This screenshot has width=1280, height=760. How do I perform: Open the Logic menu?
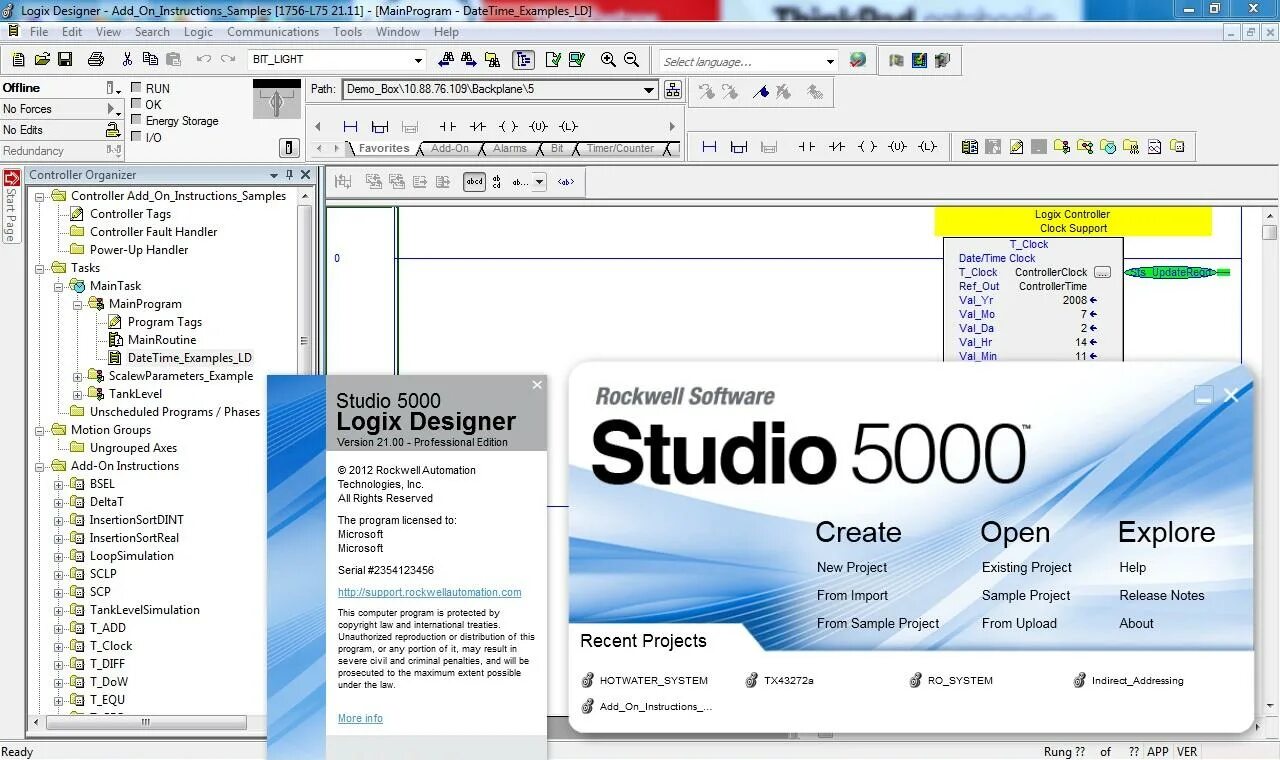click(198, 32)
